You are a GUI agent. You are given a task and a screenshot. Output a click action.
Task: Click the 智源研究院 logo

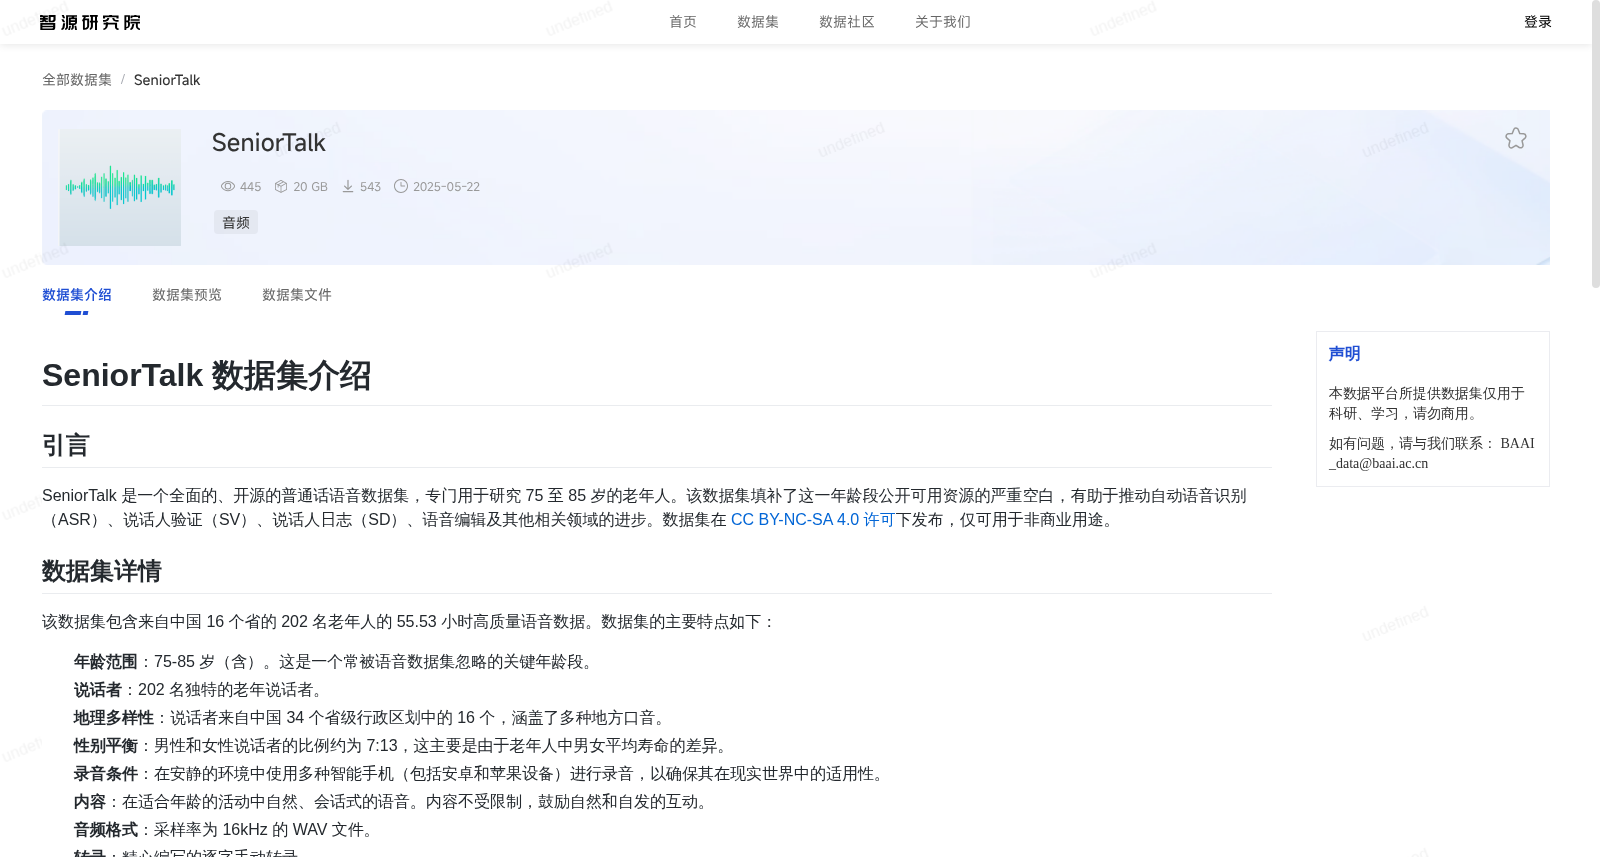point(90,22)
